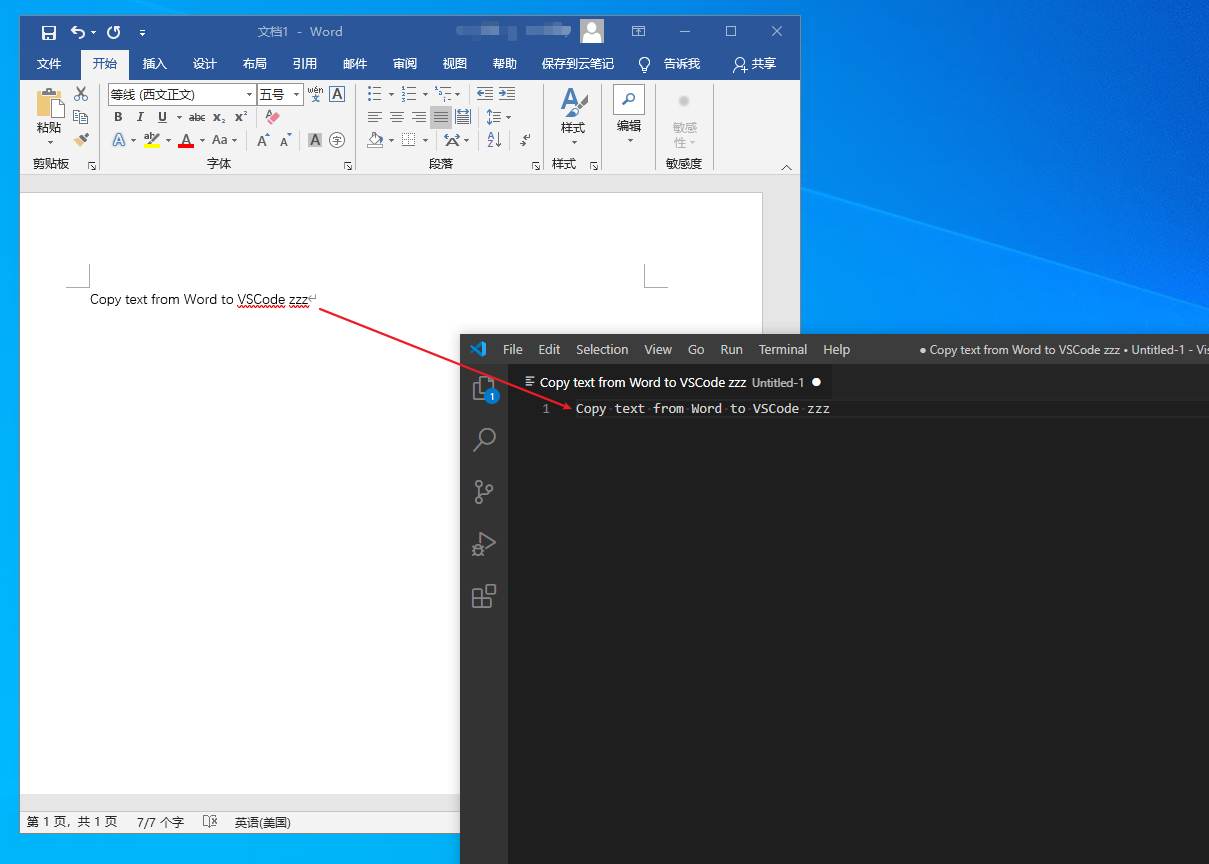1209x864 pixels.
Task: Toggle character shading A button
Action: pos(314,141)
